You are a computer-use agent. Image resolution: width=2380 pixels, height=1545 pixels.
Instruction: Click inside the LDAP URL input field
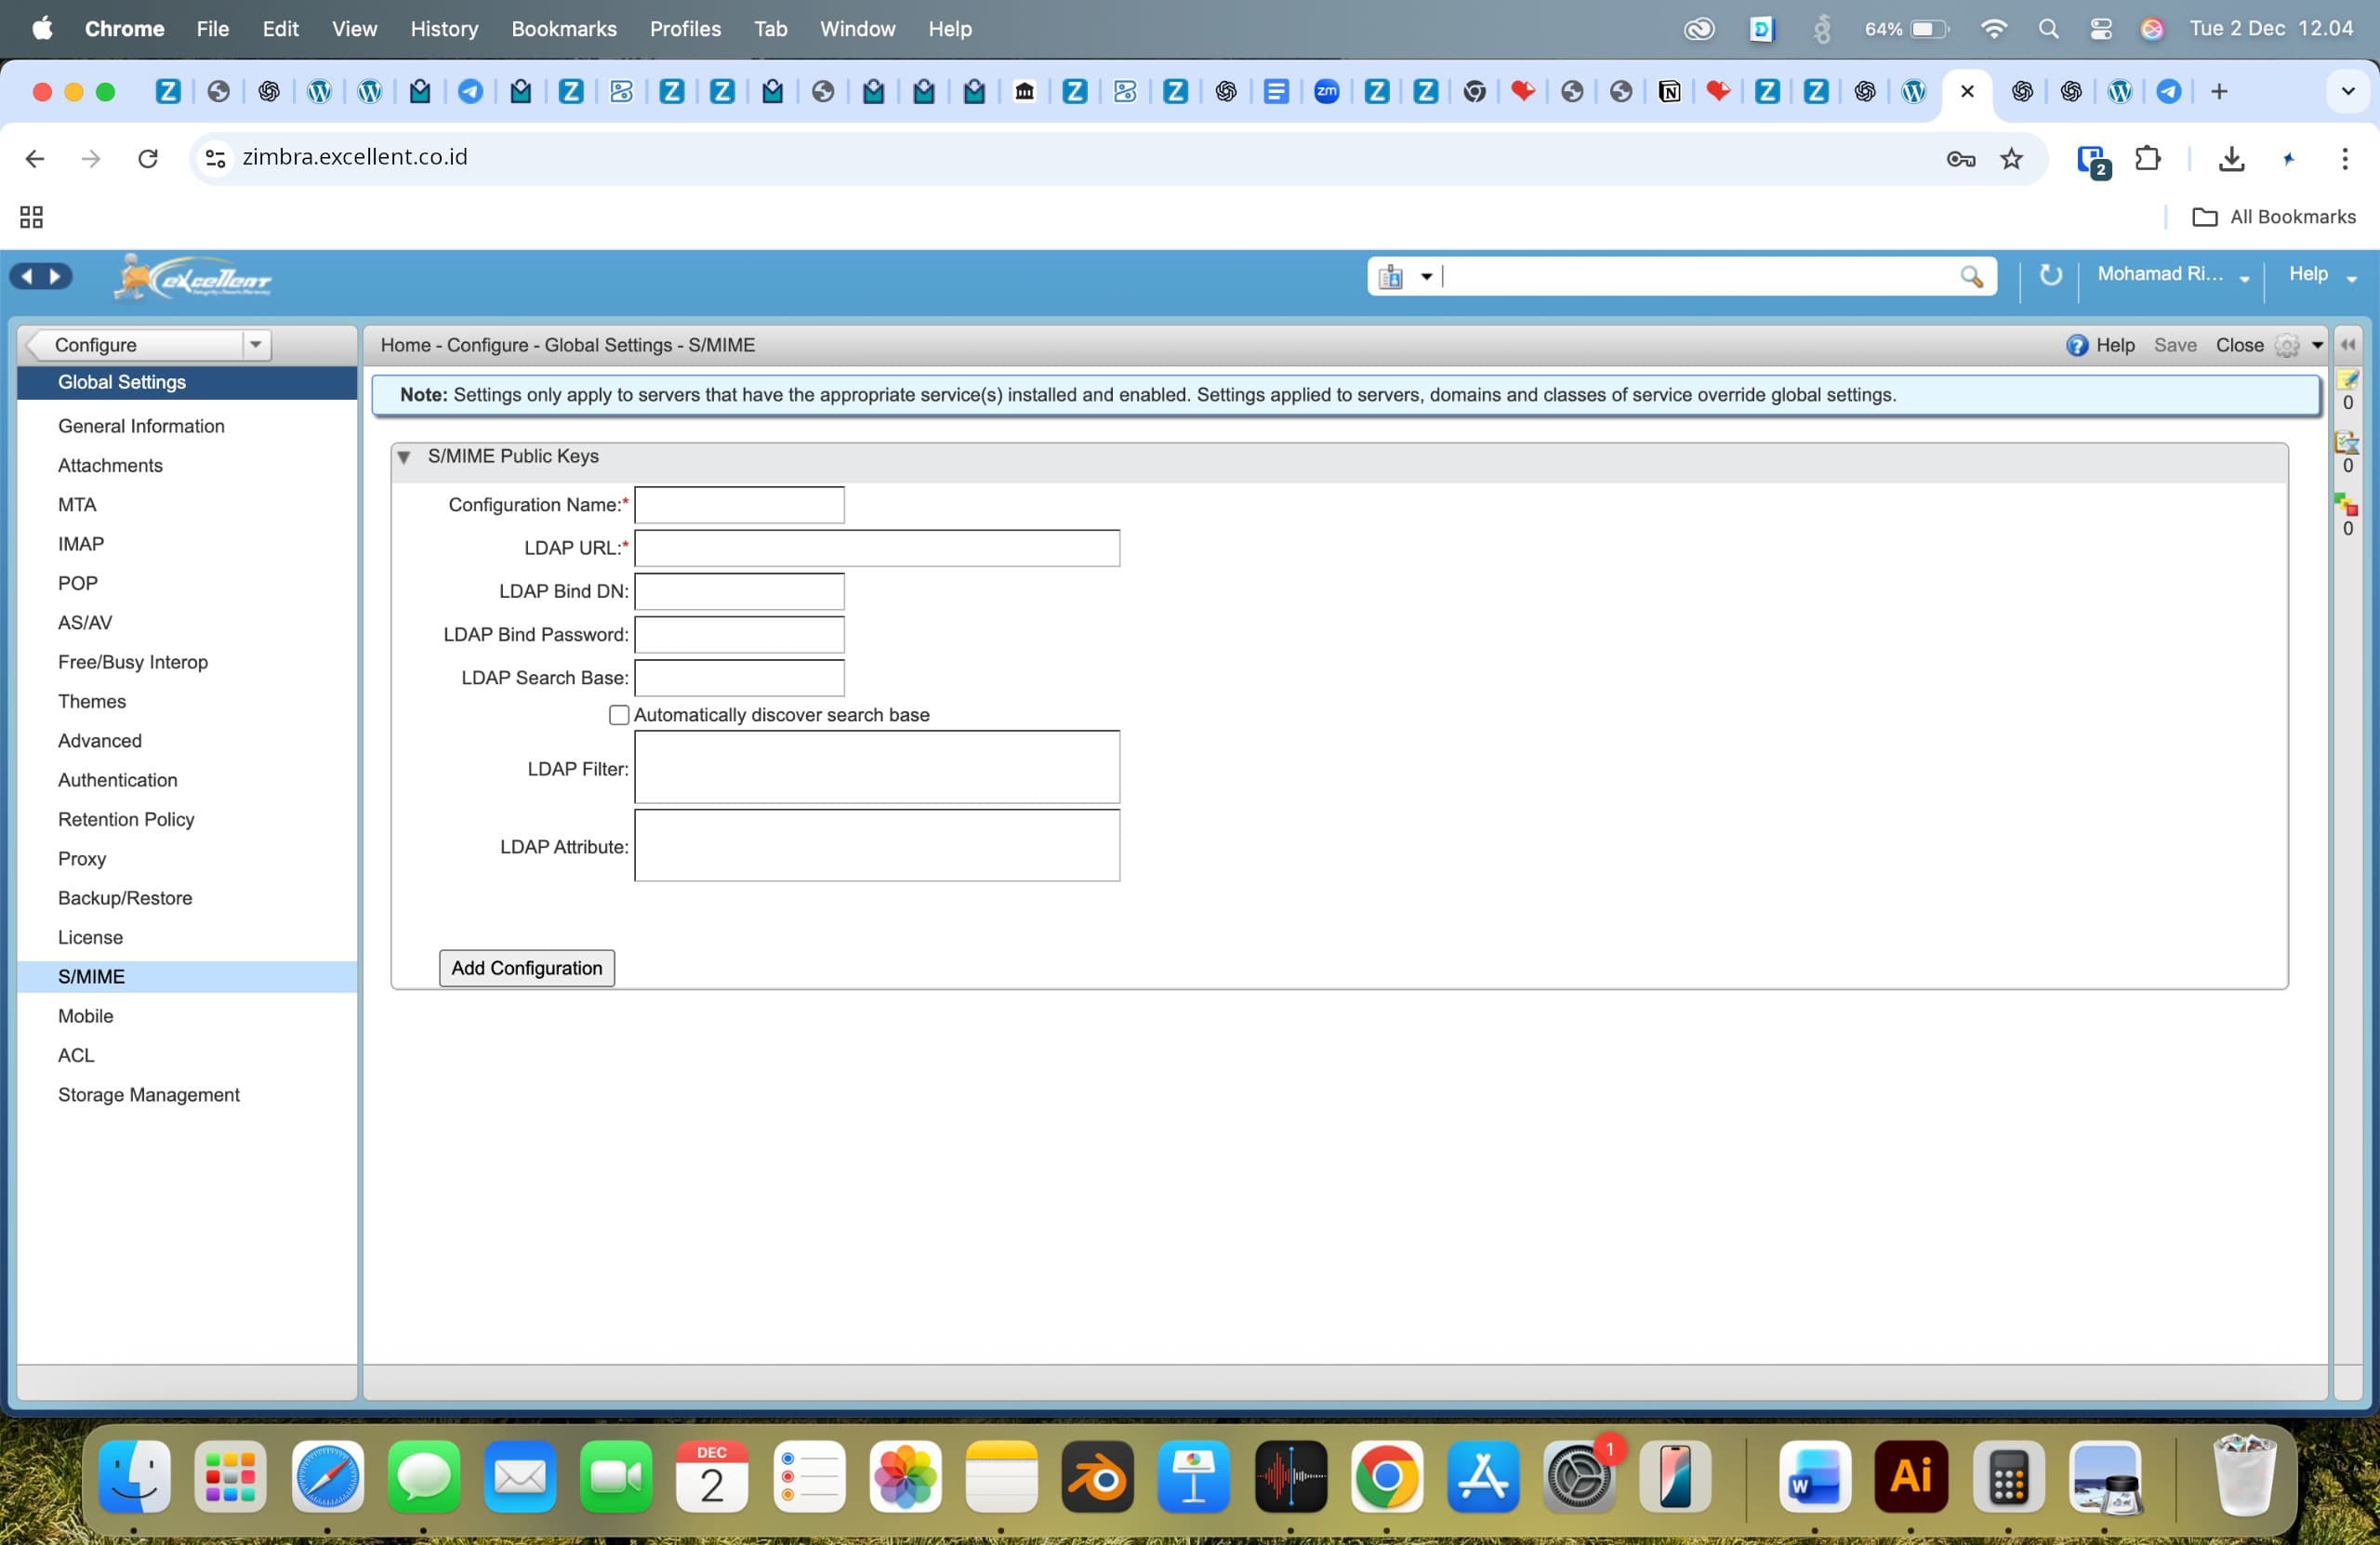point(877,548)
